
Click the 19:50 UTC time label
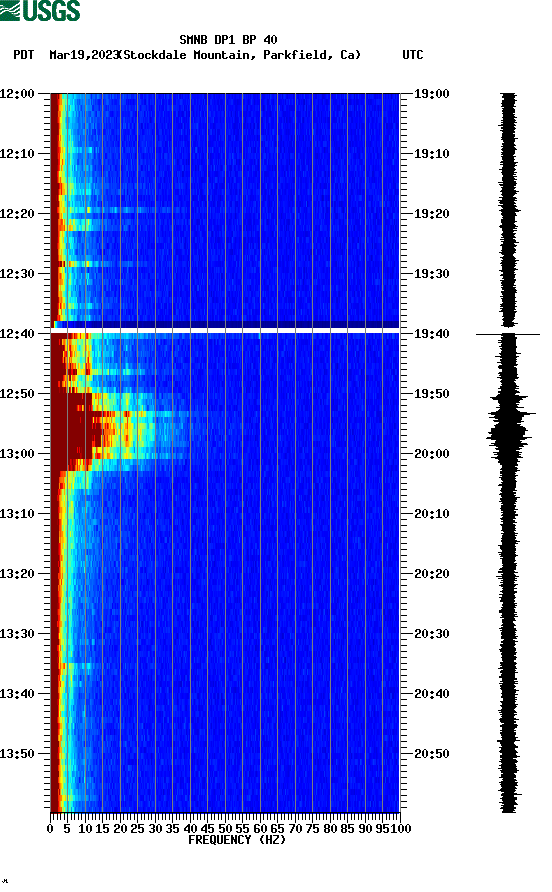(x=432, y=394)
